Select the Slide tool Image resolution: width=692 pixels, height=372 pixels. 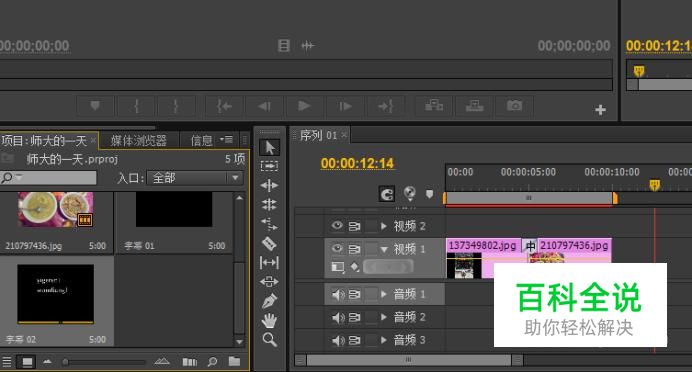click(x=269, y=282)
